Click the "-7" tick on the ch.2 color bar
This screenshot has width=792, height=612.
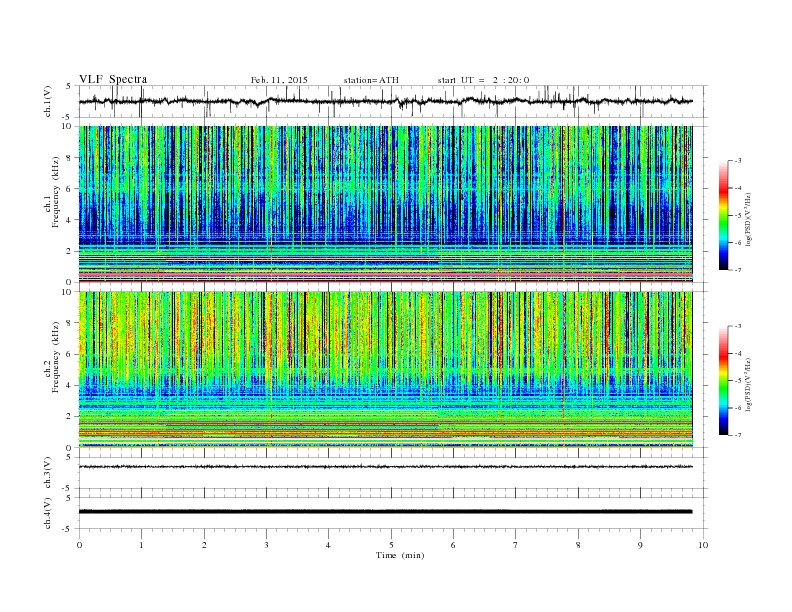[x=738, y=435]
